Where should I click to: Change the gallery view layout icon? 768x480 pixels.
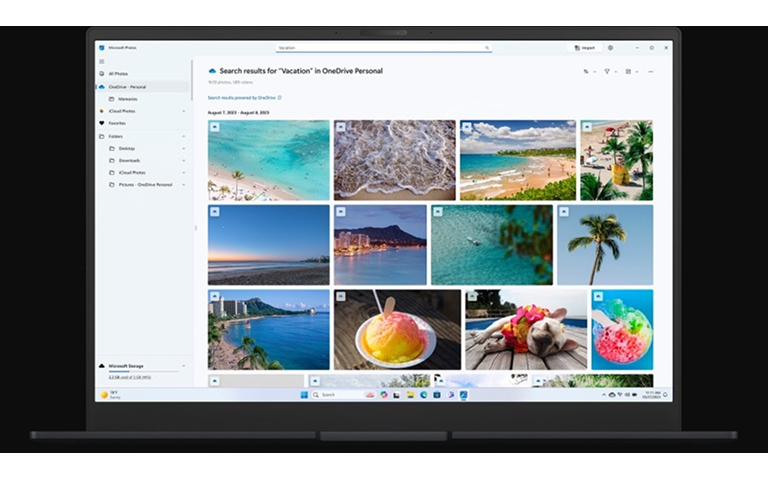click(x=628, y=72)
